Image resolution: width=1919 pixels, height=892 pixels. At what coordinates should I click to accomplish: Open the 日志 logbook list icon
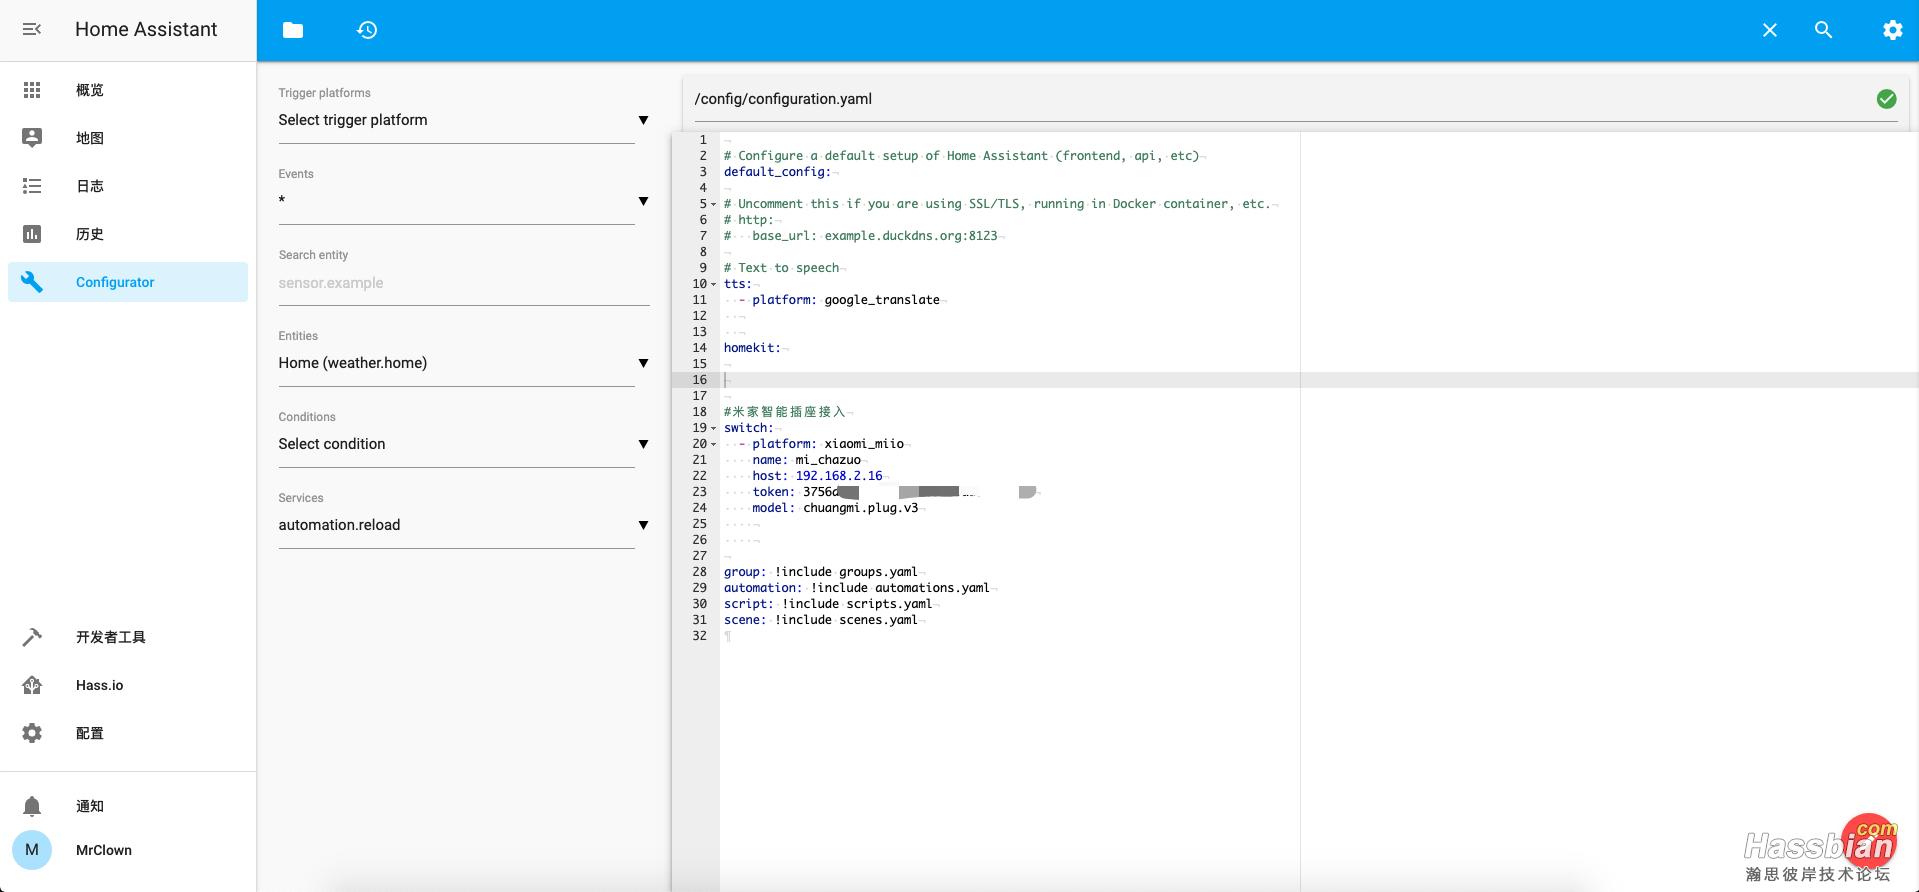[32, 186]
